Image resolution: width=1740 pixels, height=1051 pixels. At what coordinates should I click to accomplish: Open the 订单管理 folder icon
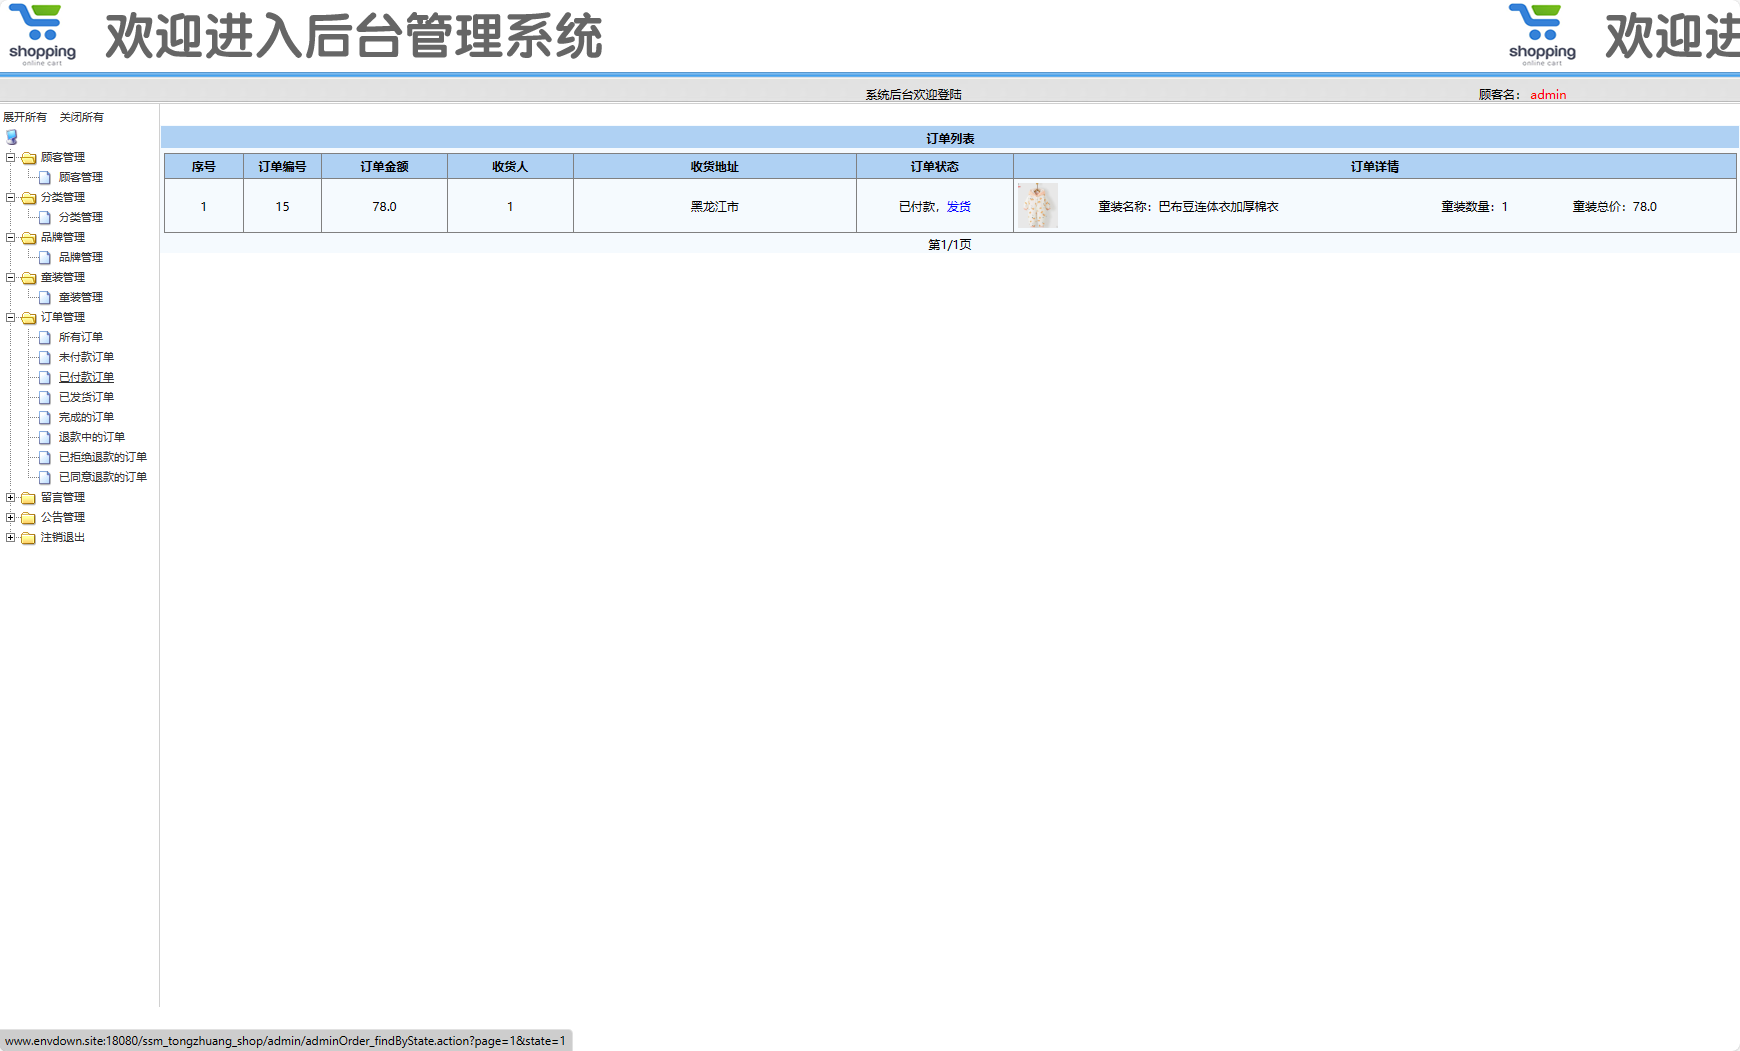[x=28, y=317]
